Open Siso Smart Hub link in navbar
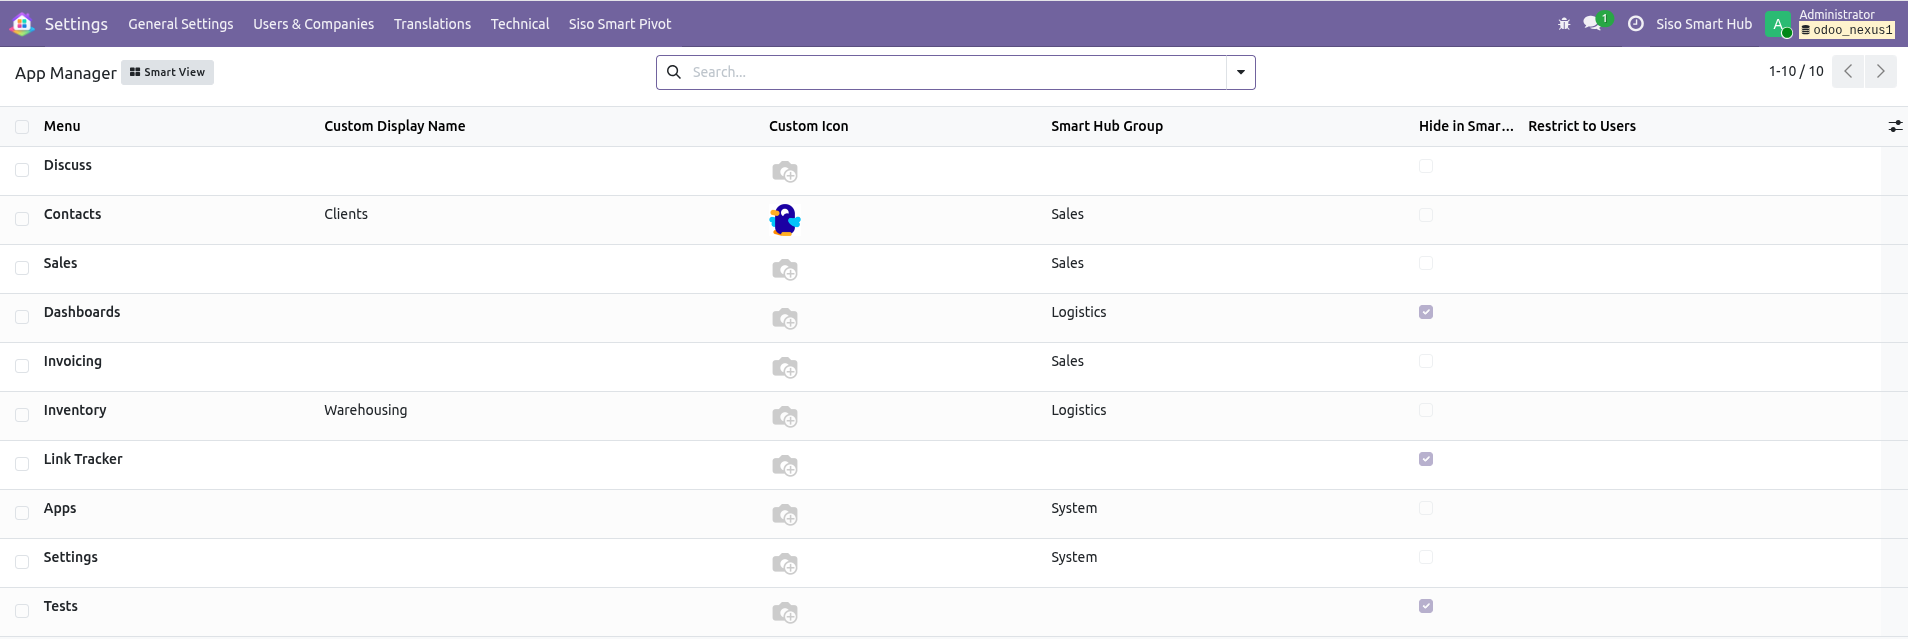The height and width of the screenshot is (639, 1908). coord(1703,24)
